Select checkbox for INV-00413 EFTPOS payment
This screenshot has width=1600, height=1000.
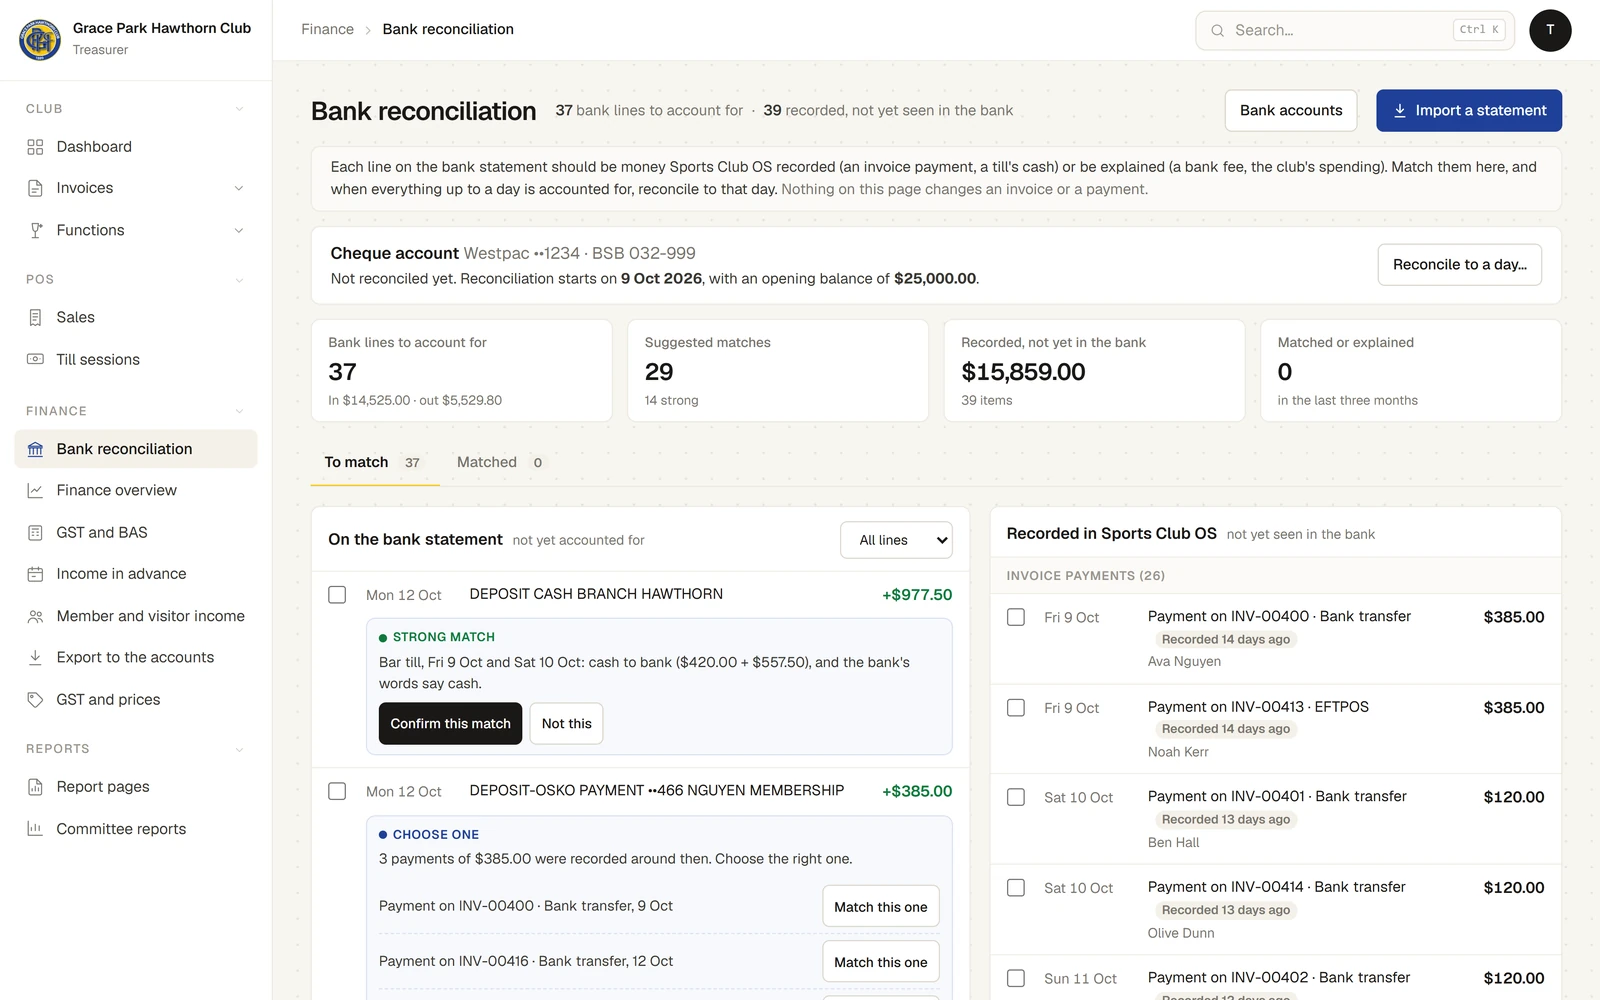[1016, 707]
